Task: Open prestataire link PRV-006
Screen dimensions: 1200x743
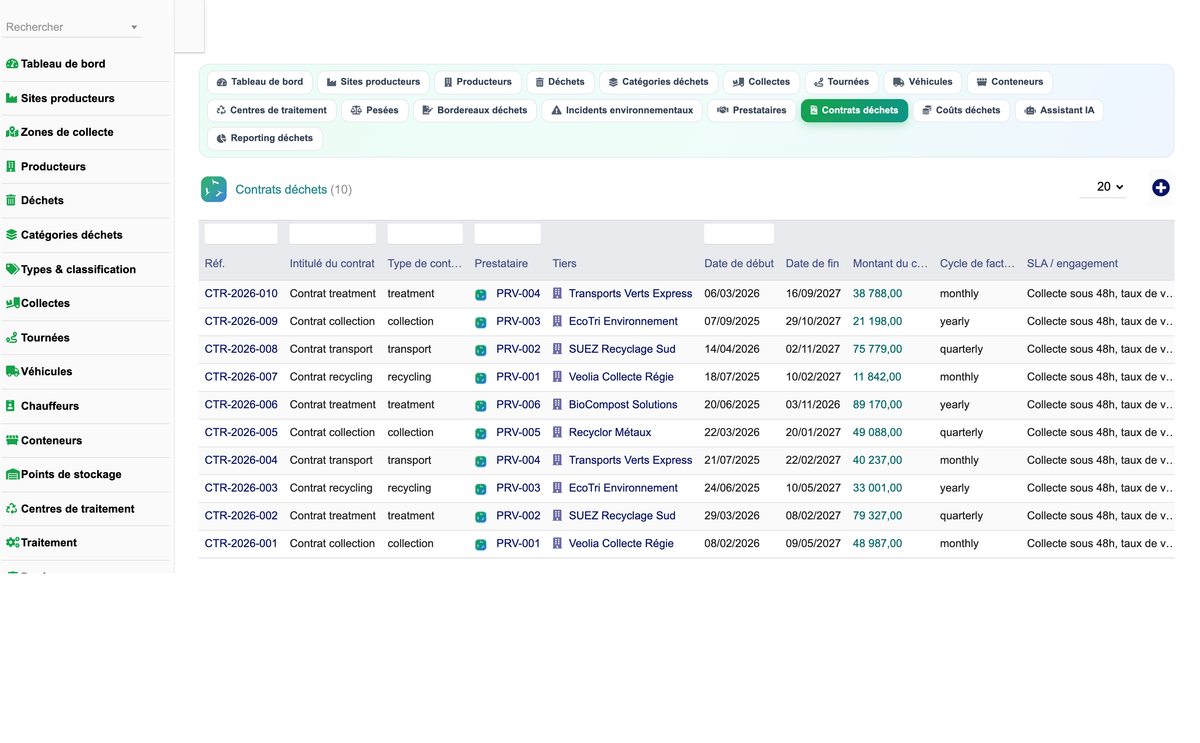Action: pos(518,405)
